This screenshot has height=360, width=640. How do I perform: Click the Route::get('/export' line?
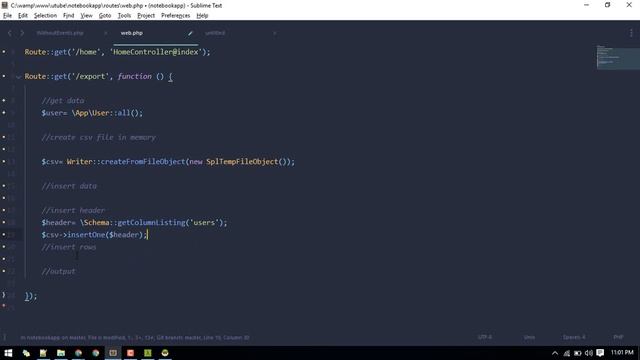[98, 77]
